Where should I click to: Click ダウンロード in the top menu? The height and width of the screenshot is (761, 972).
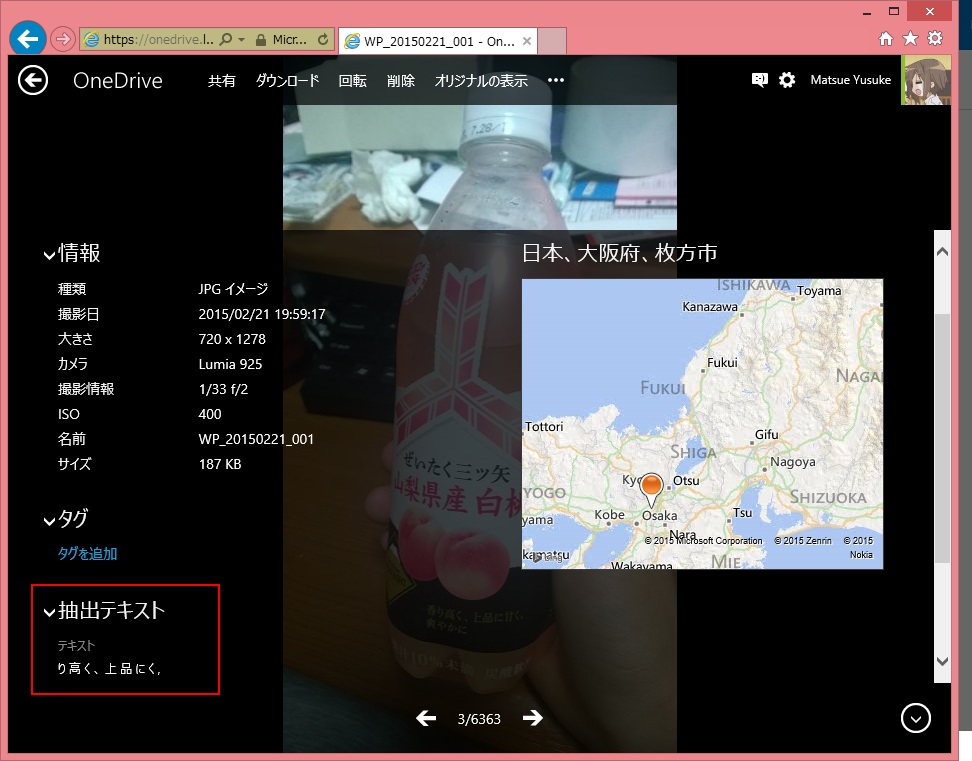(287, 81)
